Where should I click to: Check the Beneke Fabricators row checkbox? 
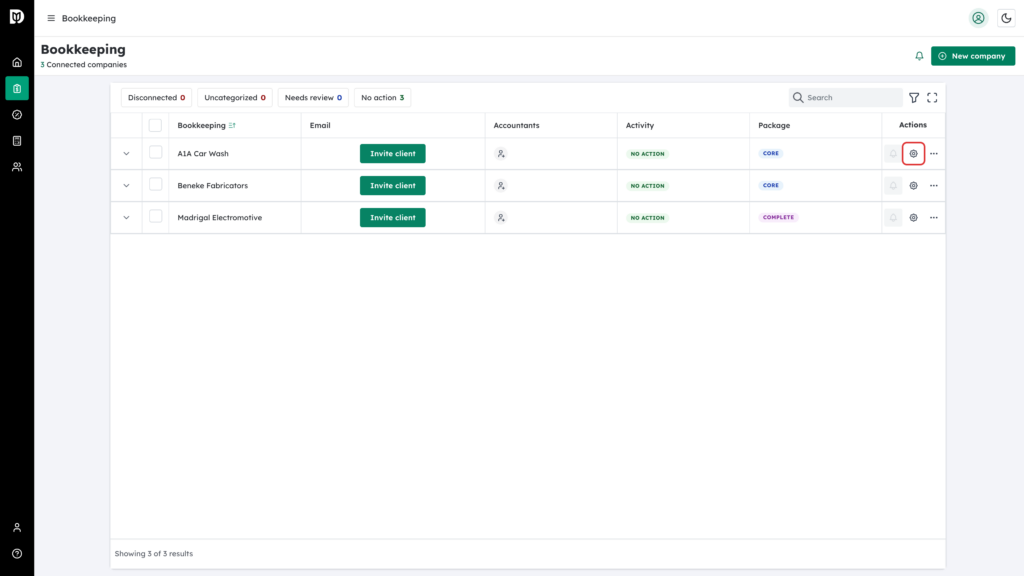pyautogui.click(x=155, y=184)
